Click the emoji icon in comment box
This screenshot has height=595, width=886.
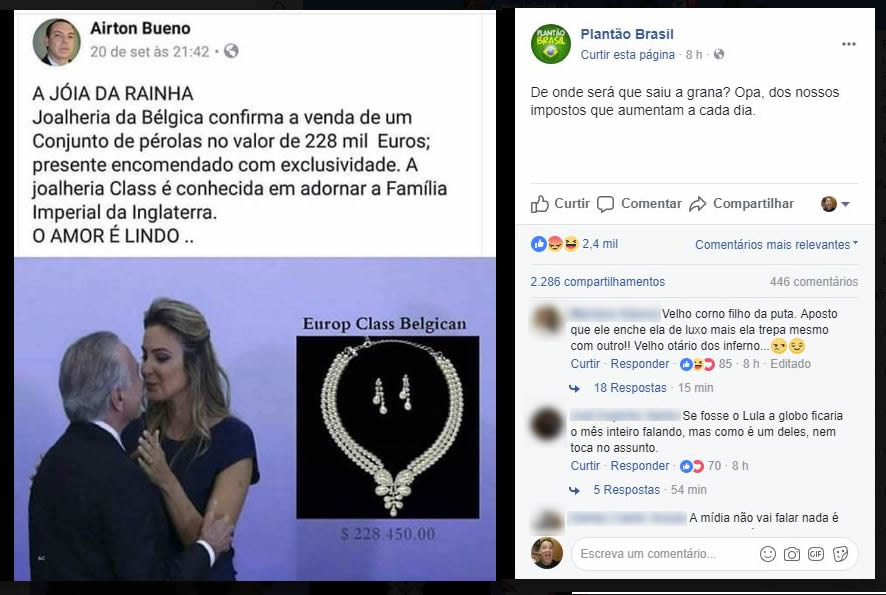[x=767, y=554]
